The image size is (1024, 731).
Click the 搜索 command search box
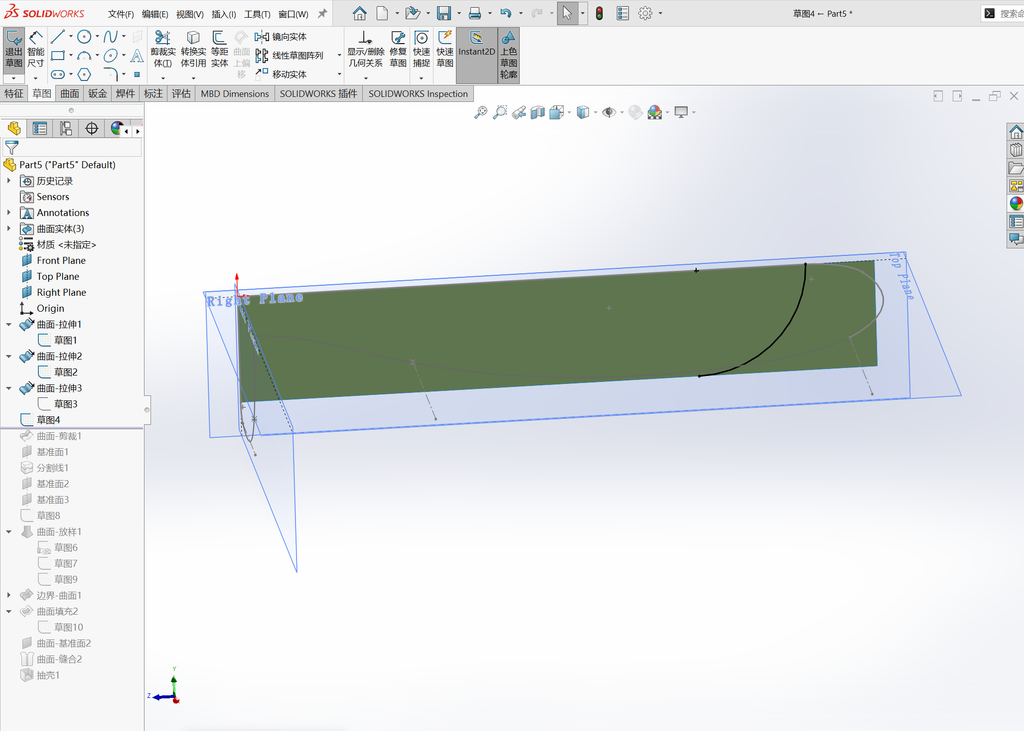point(1003,13)
